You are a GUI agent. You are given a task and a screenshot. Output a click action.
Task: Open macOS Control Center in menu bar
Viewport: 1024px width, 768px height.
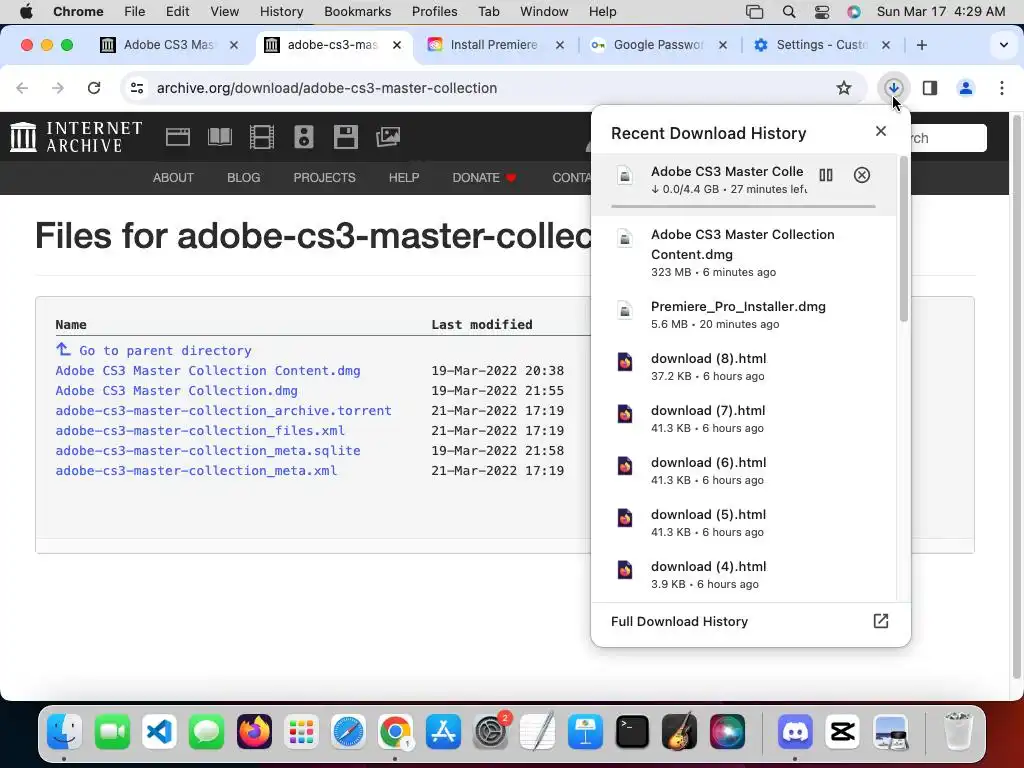click(x=822, y=12)
